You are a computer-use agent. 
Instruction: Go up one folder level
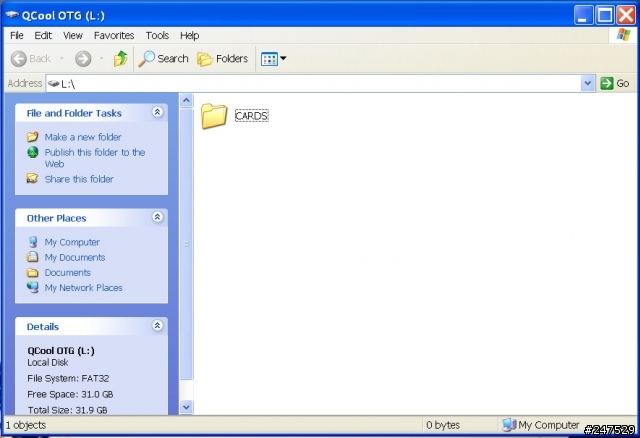[120, 59]
